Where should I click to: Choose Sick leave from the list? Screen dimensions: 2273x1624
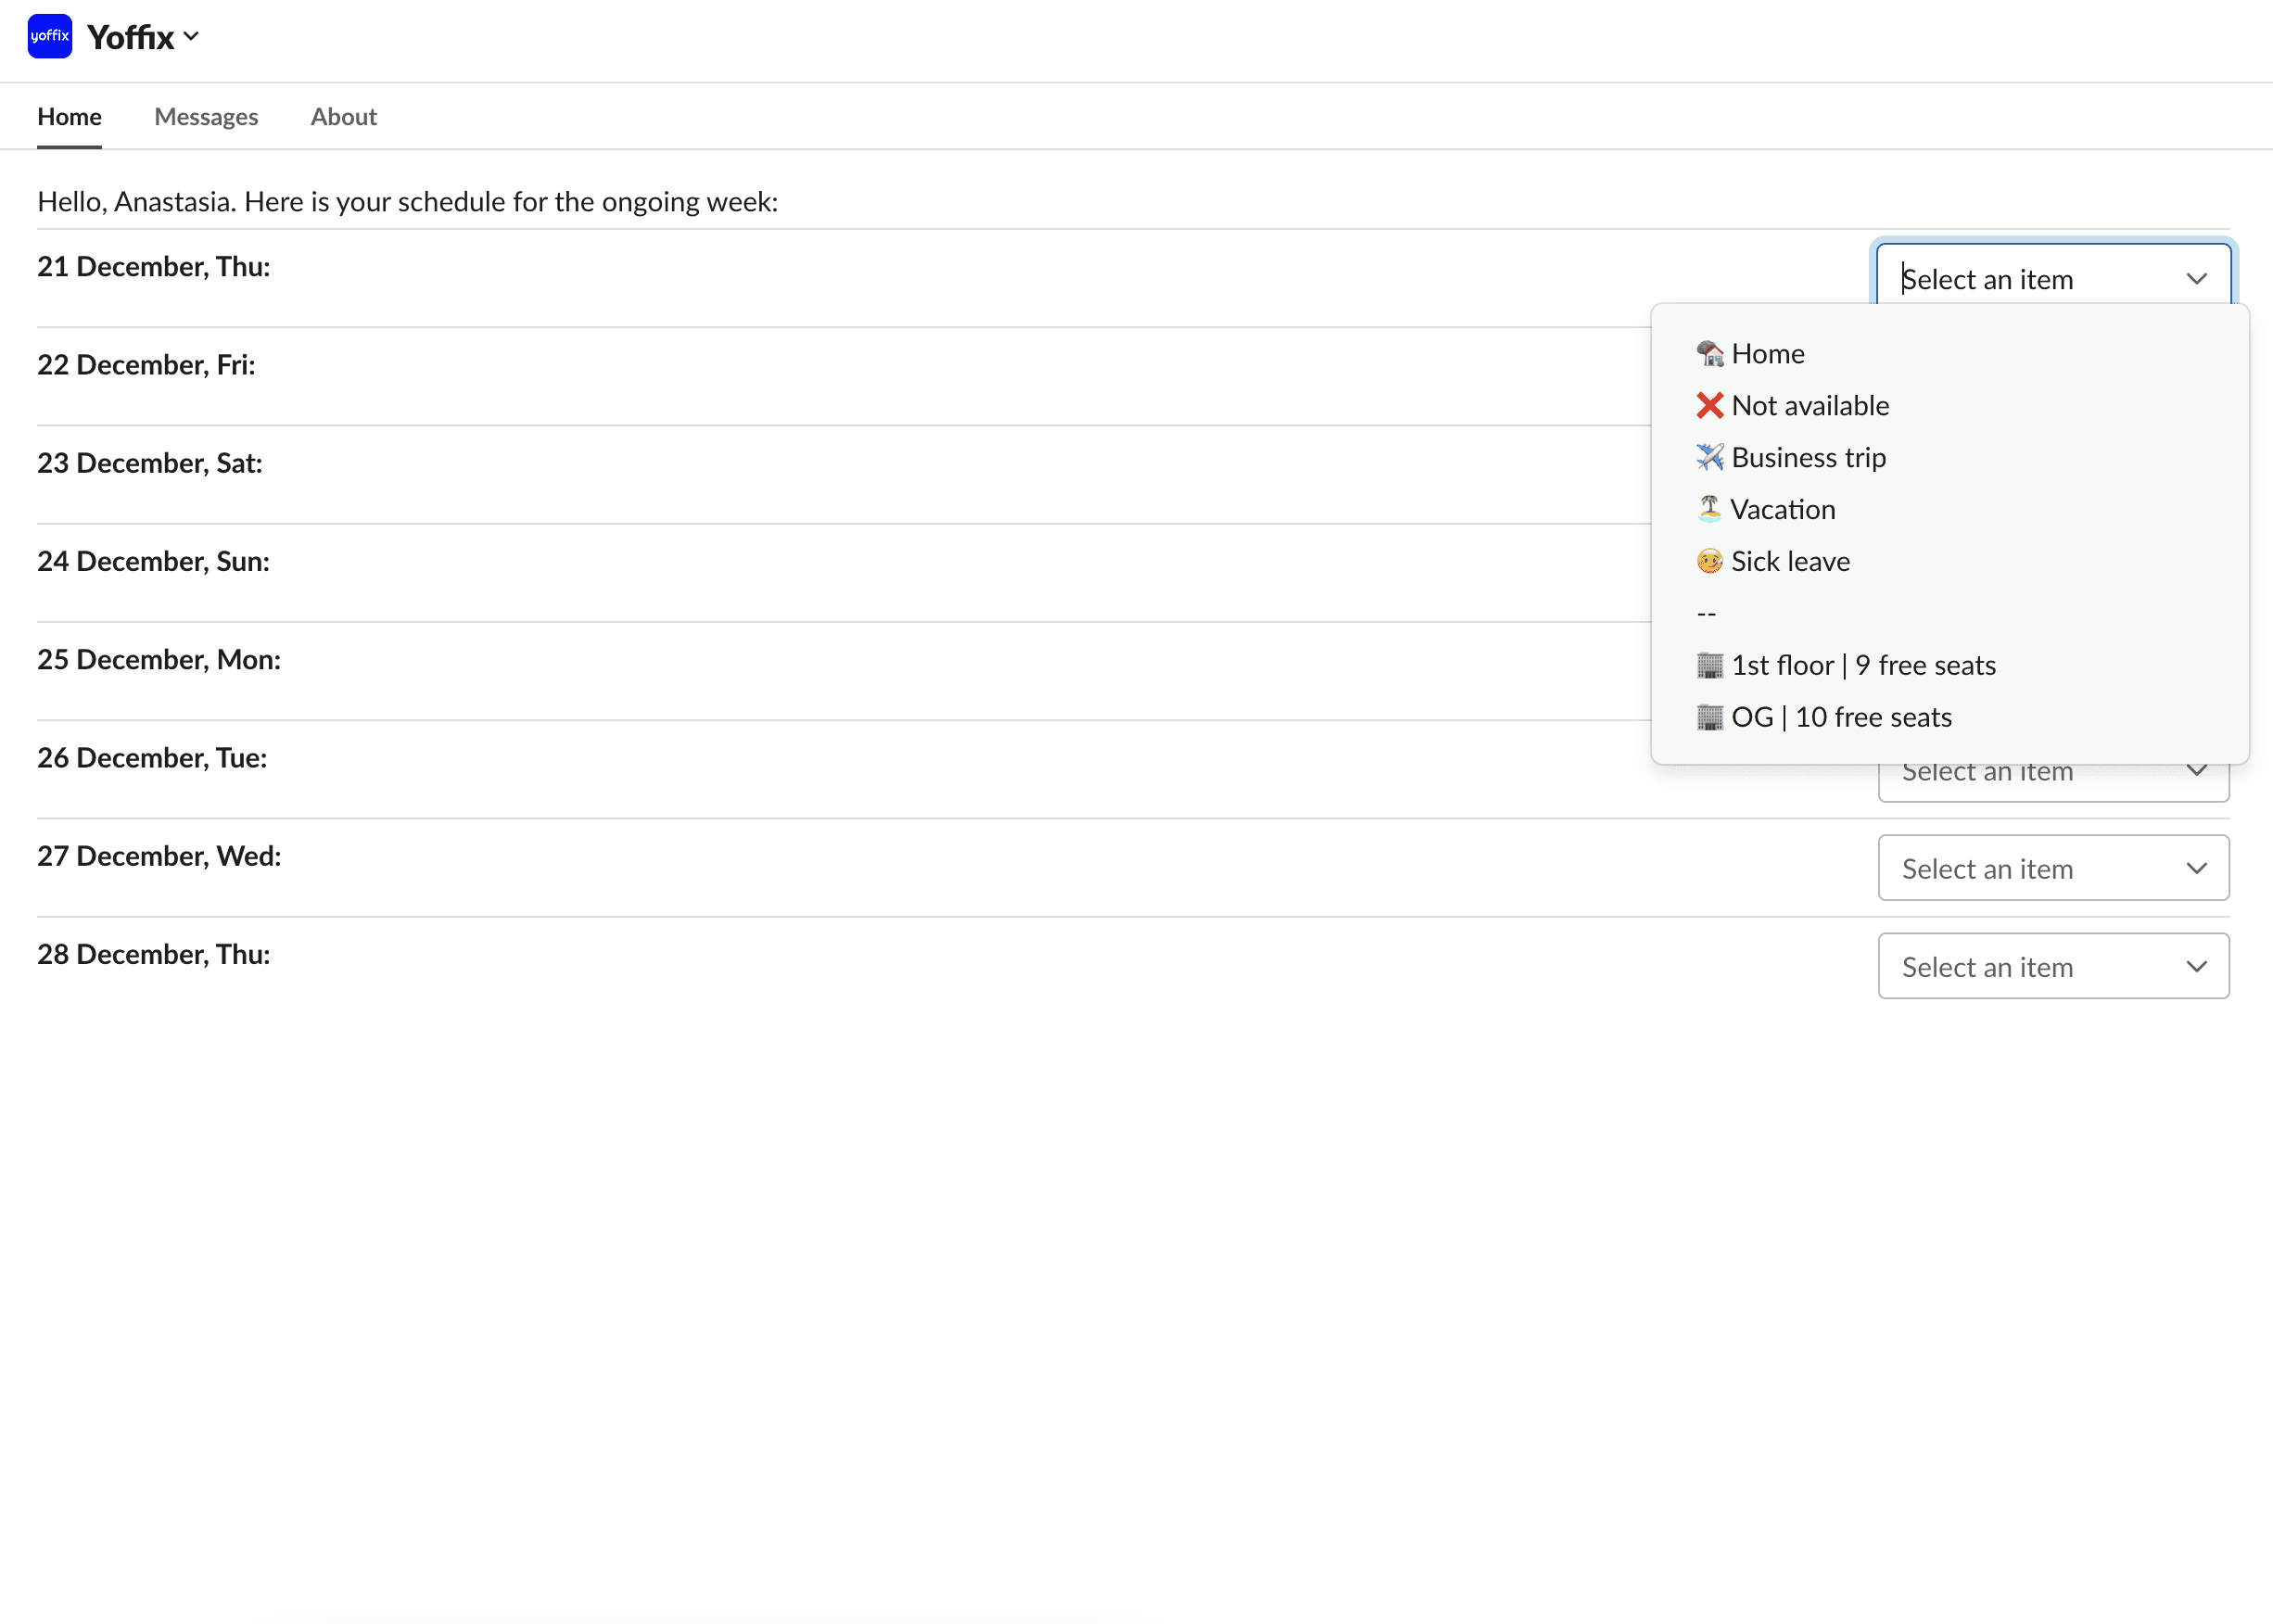click(x=1950, y=561)
